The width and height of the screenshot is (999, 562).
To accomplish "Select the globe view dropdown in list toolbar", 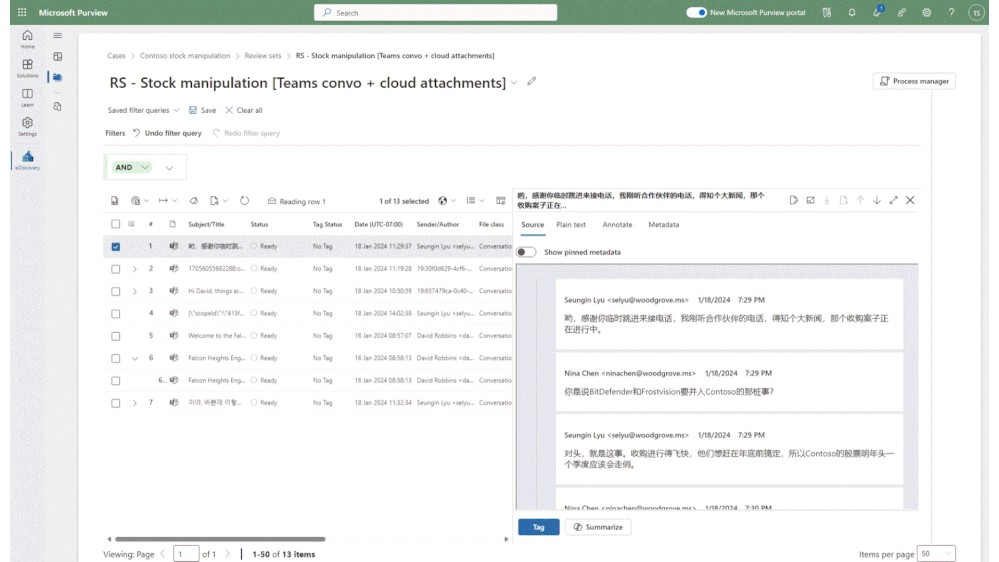I will (x=447, y=201).
